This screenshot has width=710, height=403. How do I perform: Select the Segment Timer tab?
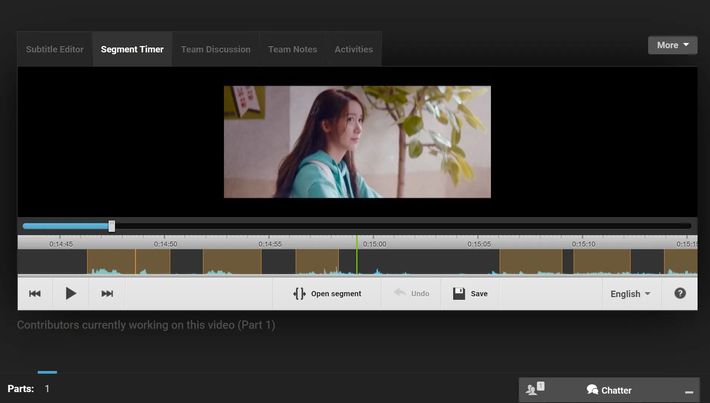[132, 49]
